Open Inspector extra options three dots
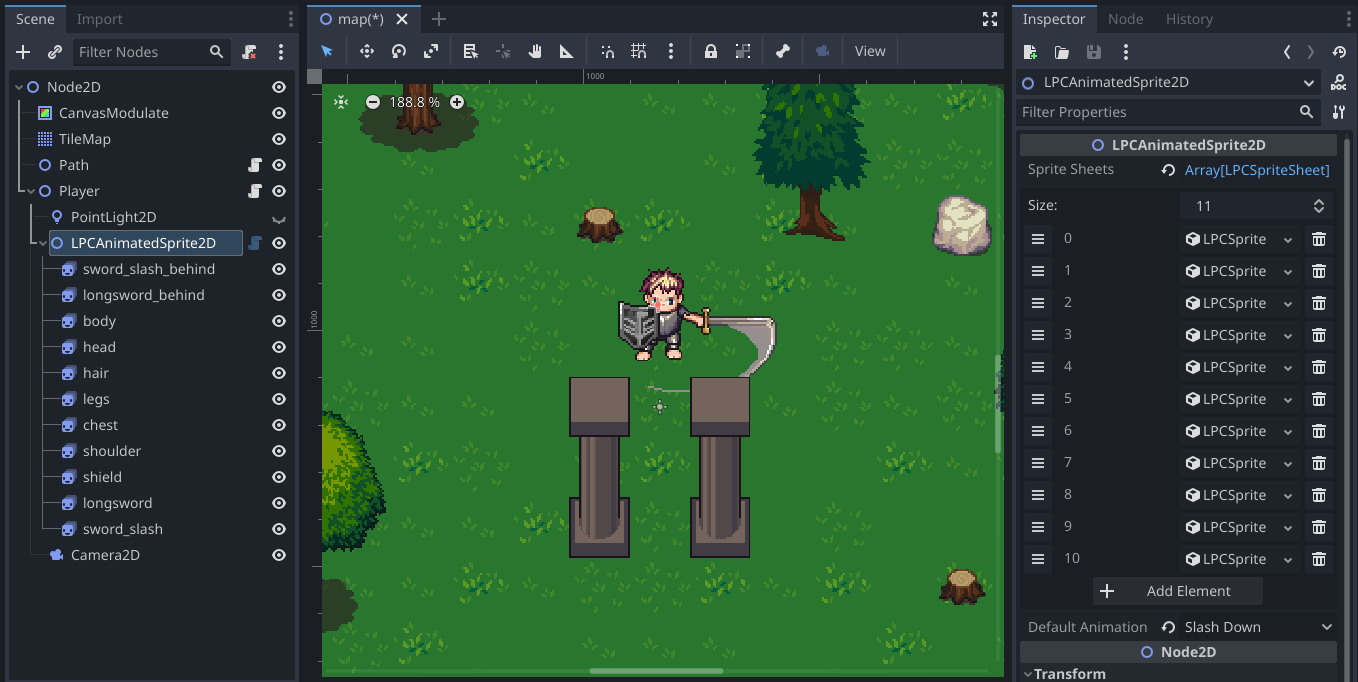The height and width of the screenshot is (682, 1358). point(1126,52)
